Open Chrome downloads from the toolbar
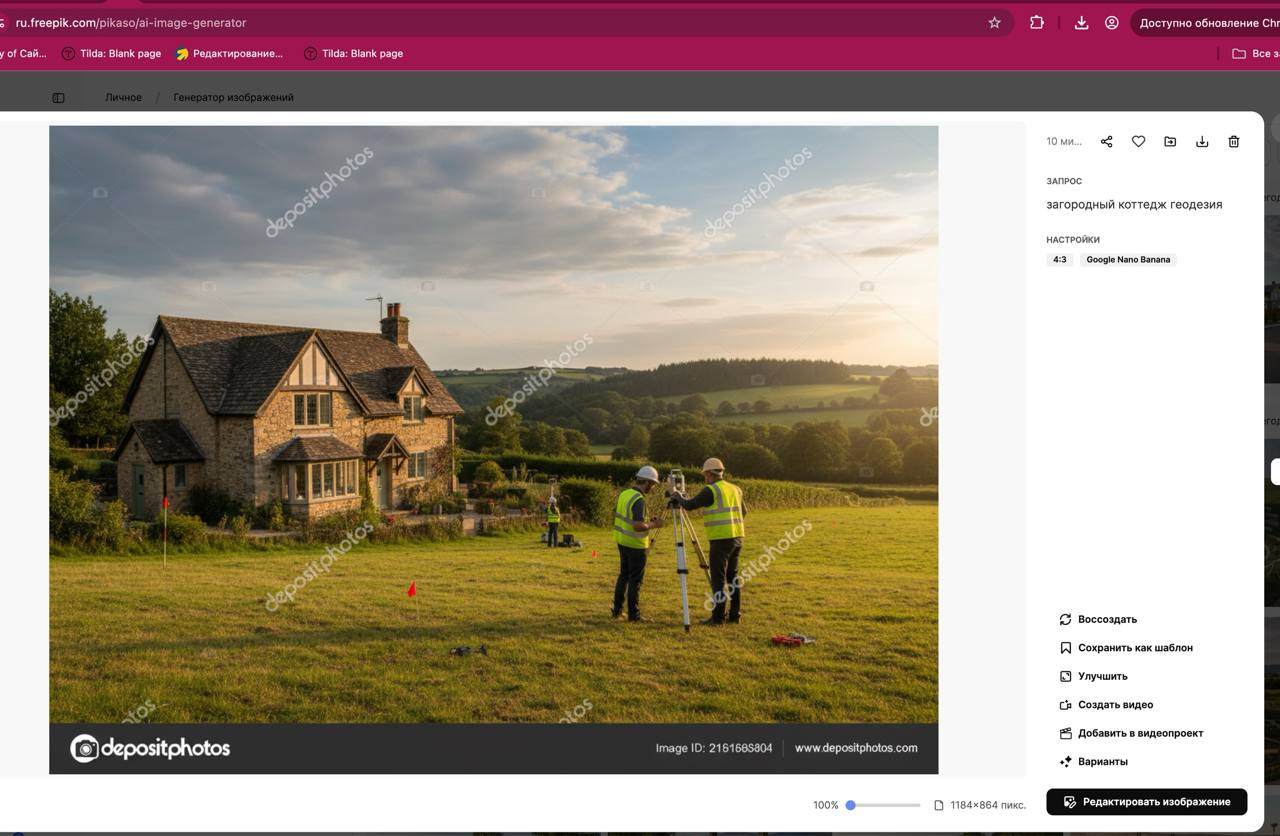Viewport: 1280px width, 836px height. click(1081, 23)
